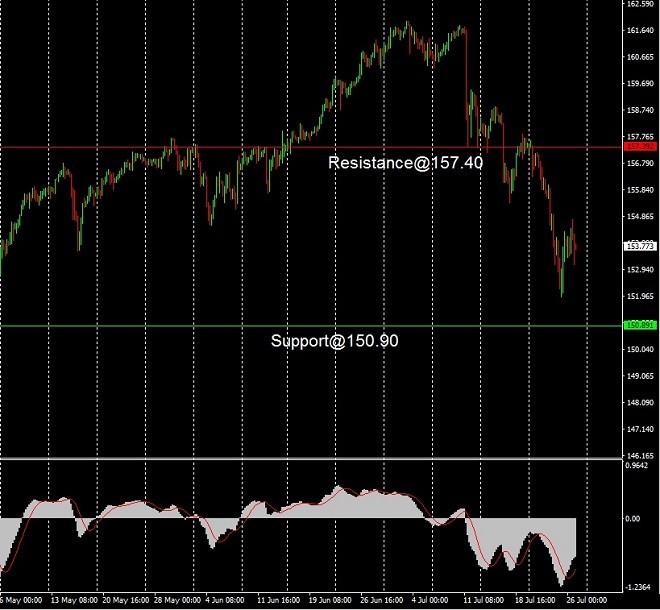Click the 0.00 indicator scale value
The image size is (660, 610).
[x=633, y=518]
